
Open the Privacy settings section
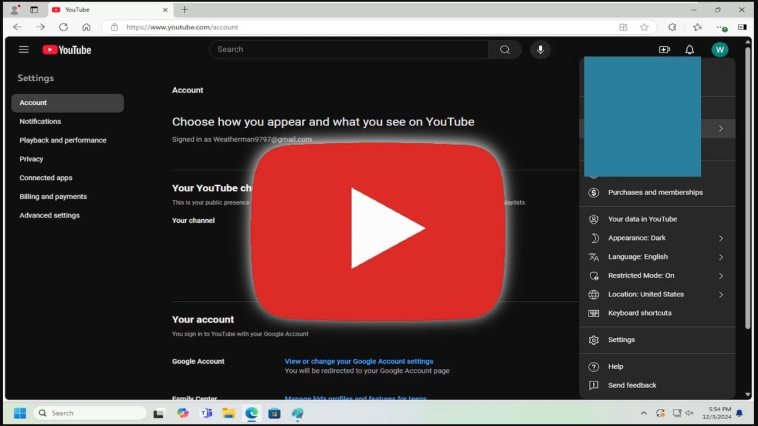tap(68, 159)
